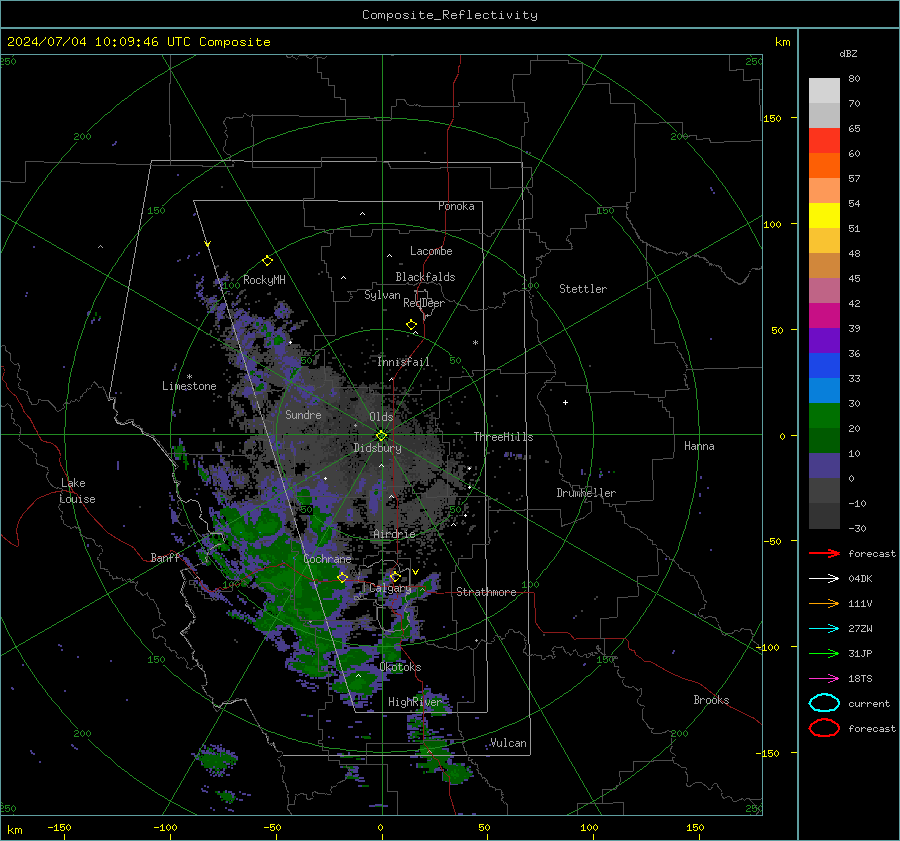Click the dBZ legend heading
The height and width of the screenshot is (841, 900).
(x=848, y=54)
